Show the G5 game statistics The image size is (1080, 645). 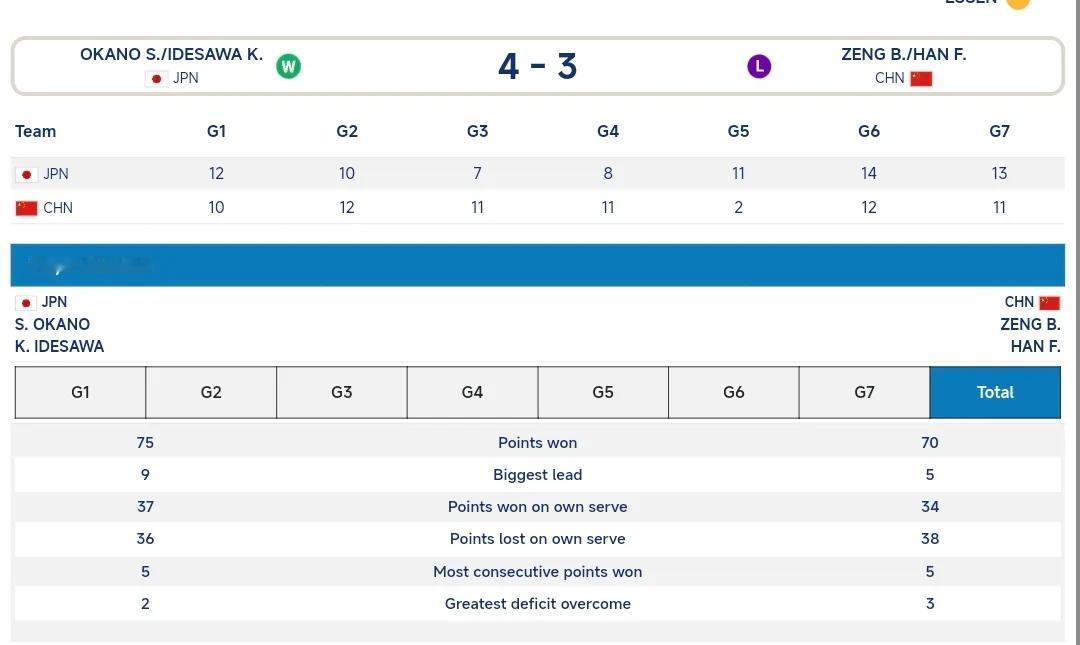pos(603,392)
